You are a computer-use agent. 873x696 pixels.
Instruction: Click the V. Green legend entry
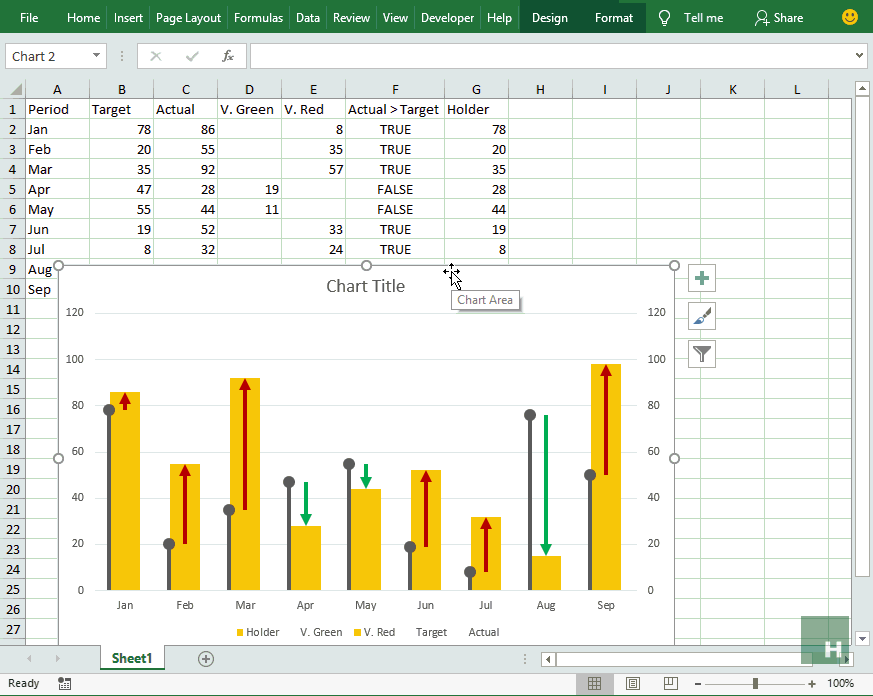click(x=321, y=632)
